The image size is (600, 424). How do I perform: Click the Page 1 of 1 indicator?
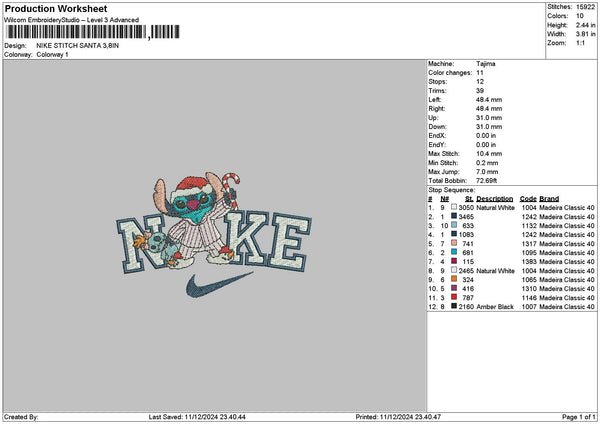point(579,417)
